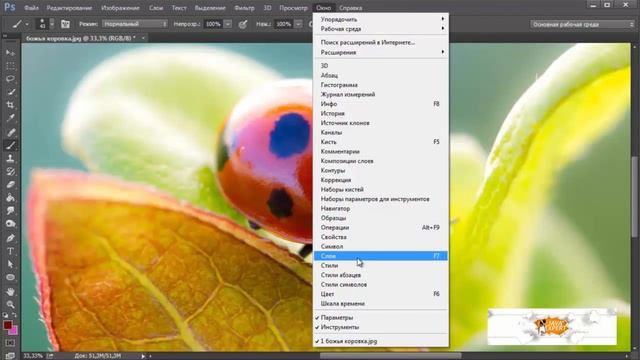
Task: Select the Lasso tool
Action: [x=10, y=79]
